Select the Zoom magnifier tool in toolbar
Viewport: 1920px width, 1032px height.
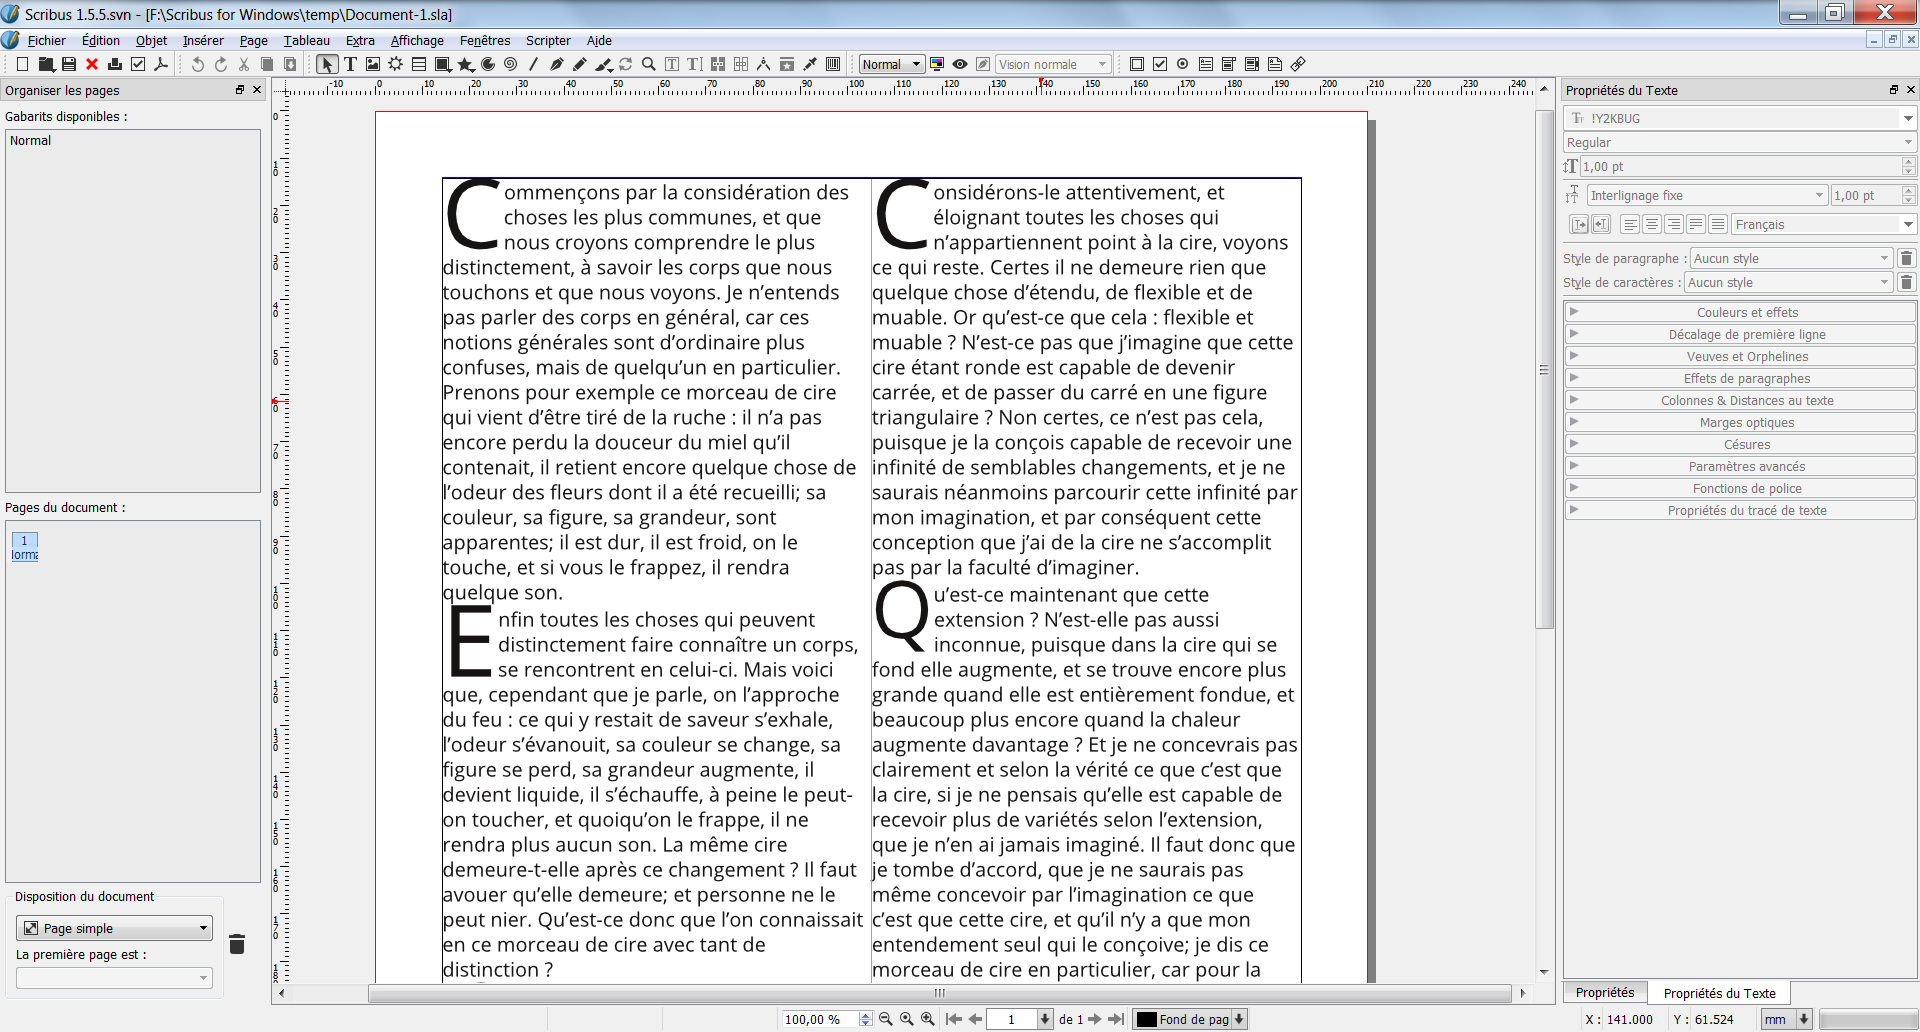point(649,64)
